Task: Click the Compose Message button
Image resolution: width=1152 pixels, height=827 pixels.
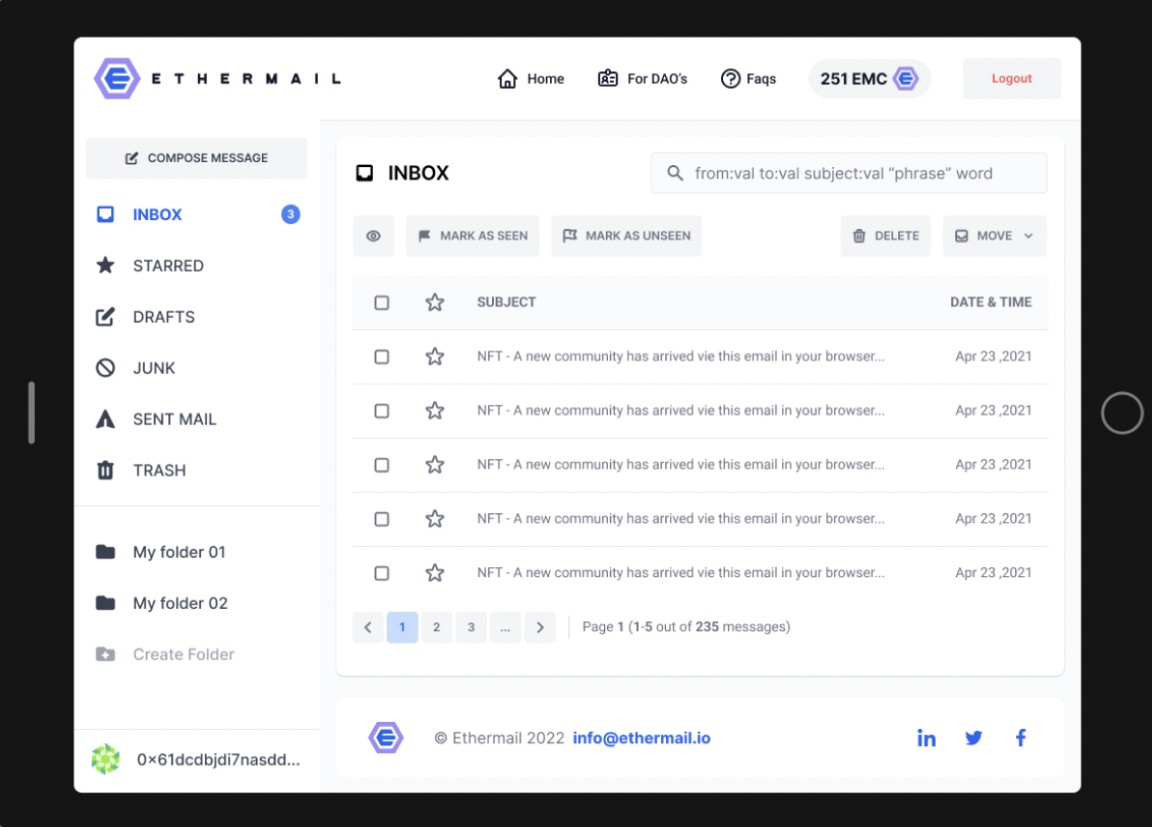Action: [x=196, y=158]
